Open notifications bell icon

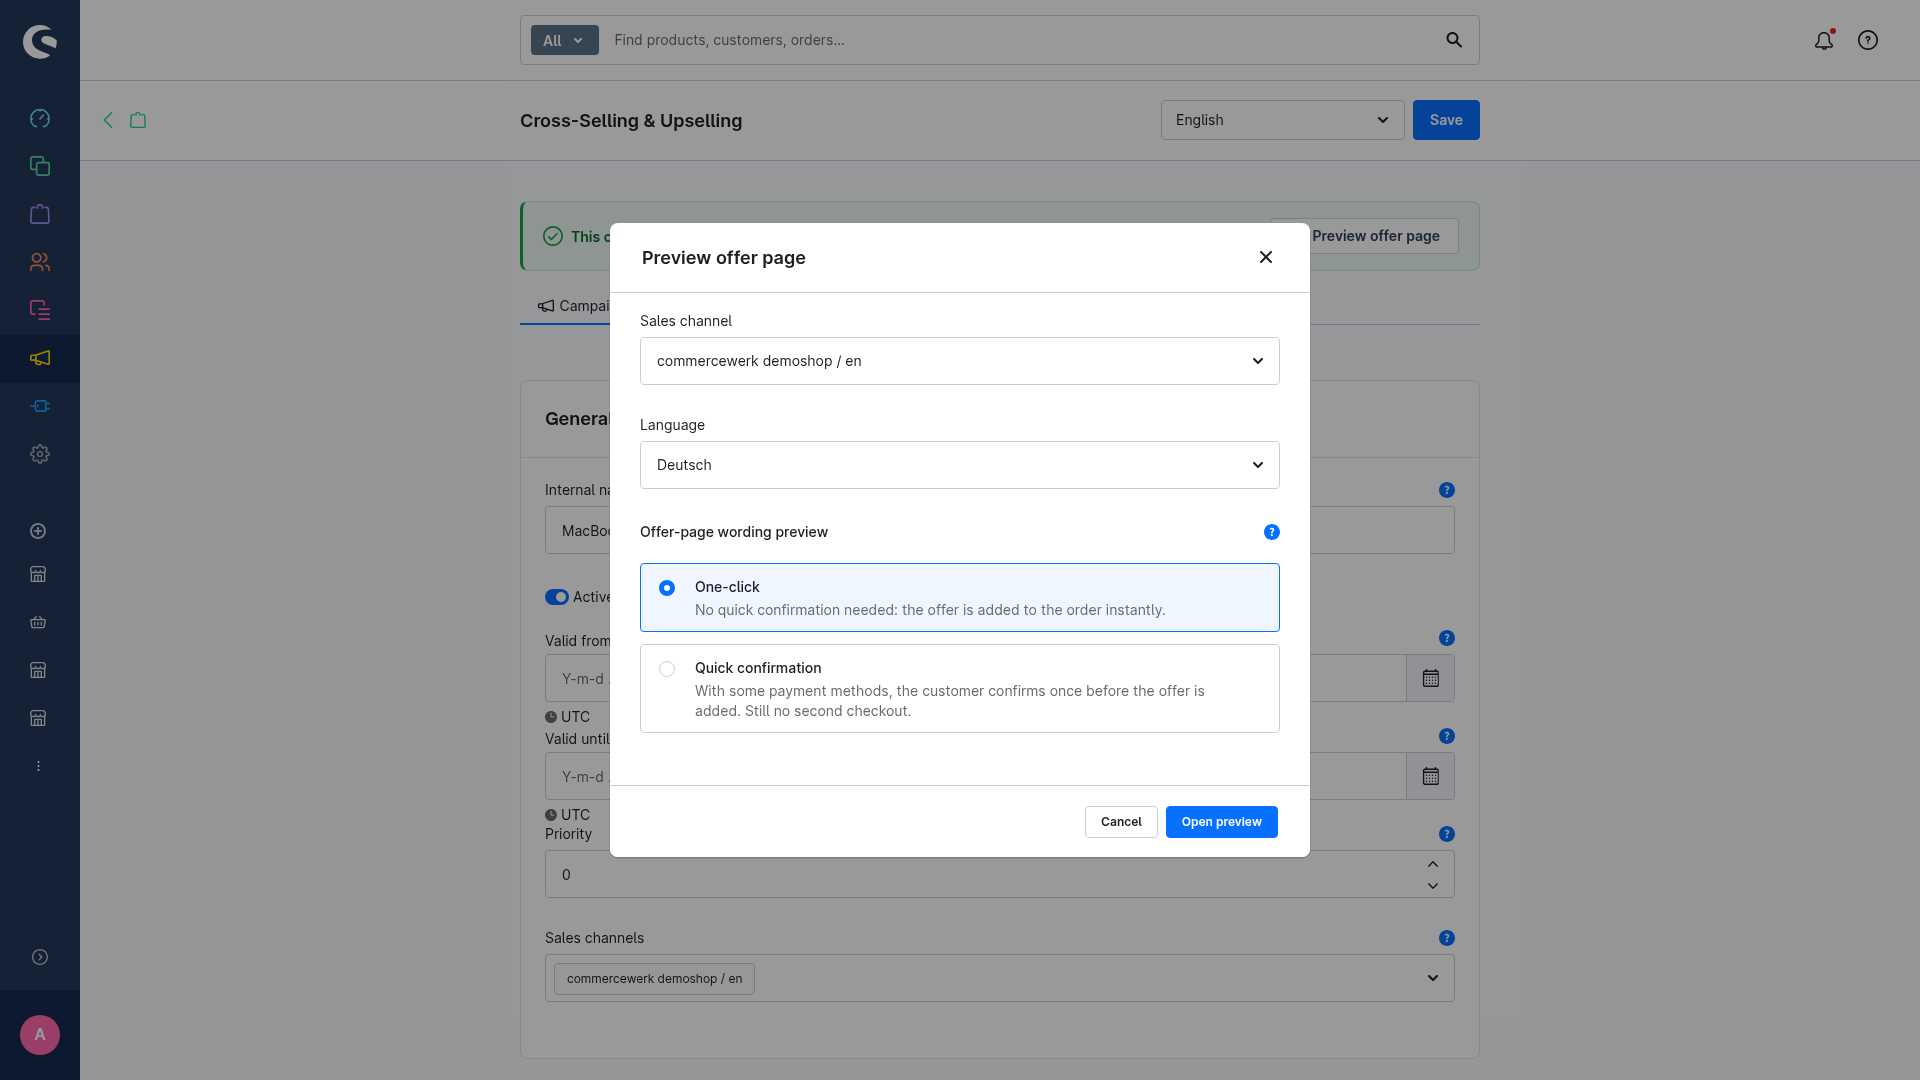point(1824,40)
